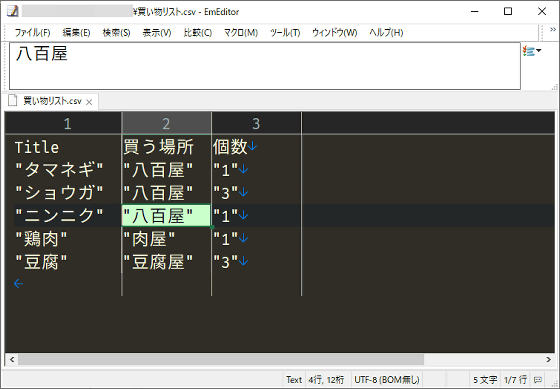560x389 pixels.
Task: Click highlighted "八百屋" cell in ニンニク row
Action: (166, 215)
